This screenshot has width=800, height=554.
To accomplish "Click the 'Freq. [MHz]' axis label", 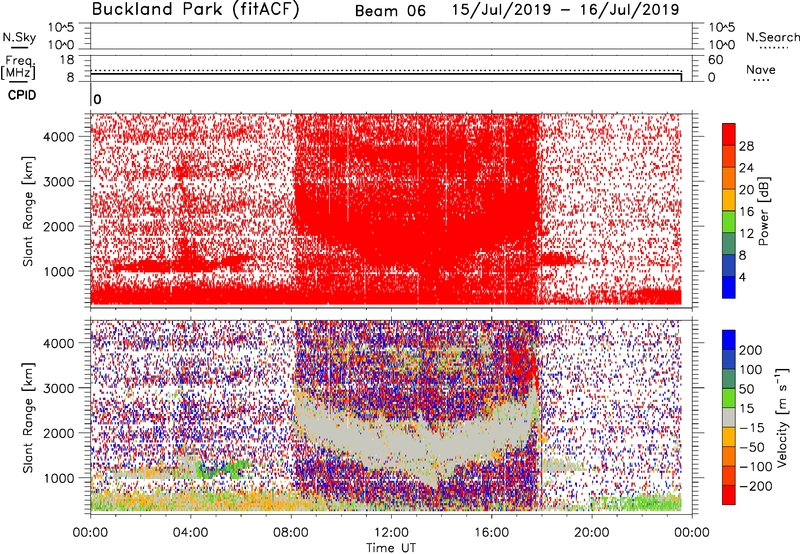I will [19, 67].
